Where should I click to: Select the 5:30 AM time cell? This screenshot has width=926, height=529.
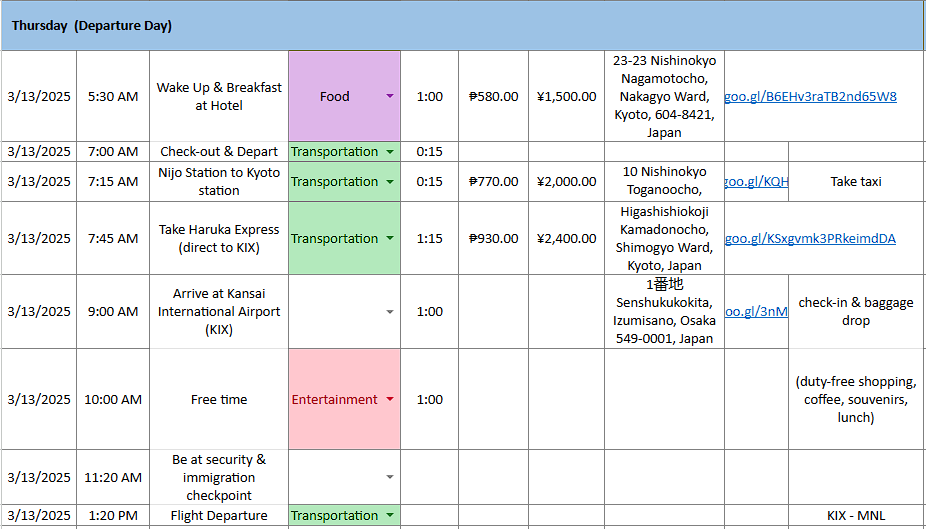[113, 96]
